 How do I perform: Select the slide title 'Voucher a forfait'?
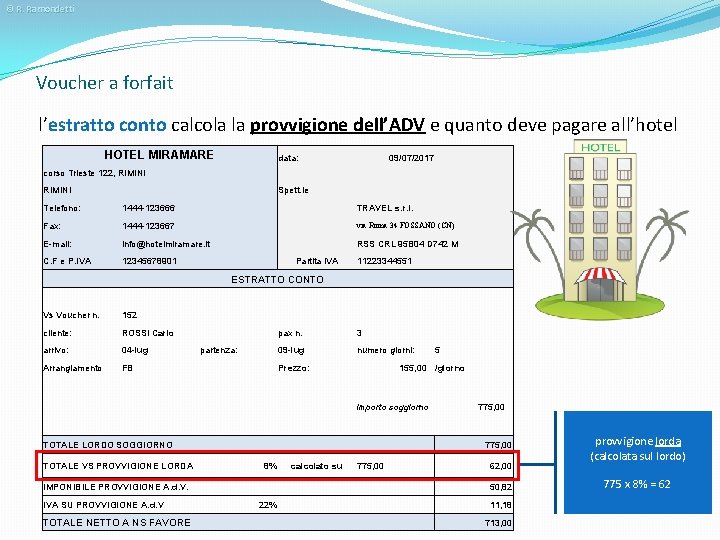click(105, 83)
